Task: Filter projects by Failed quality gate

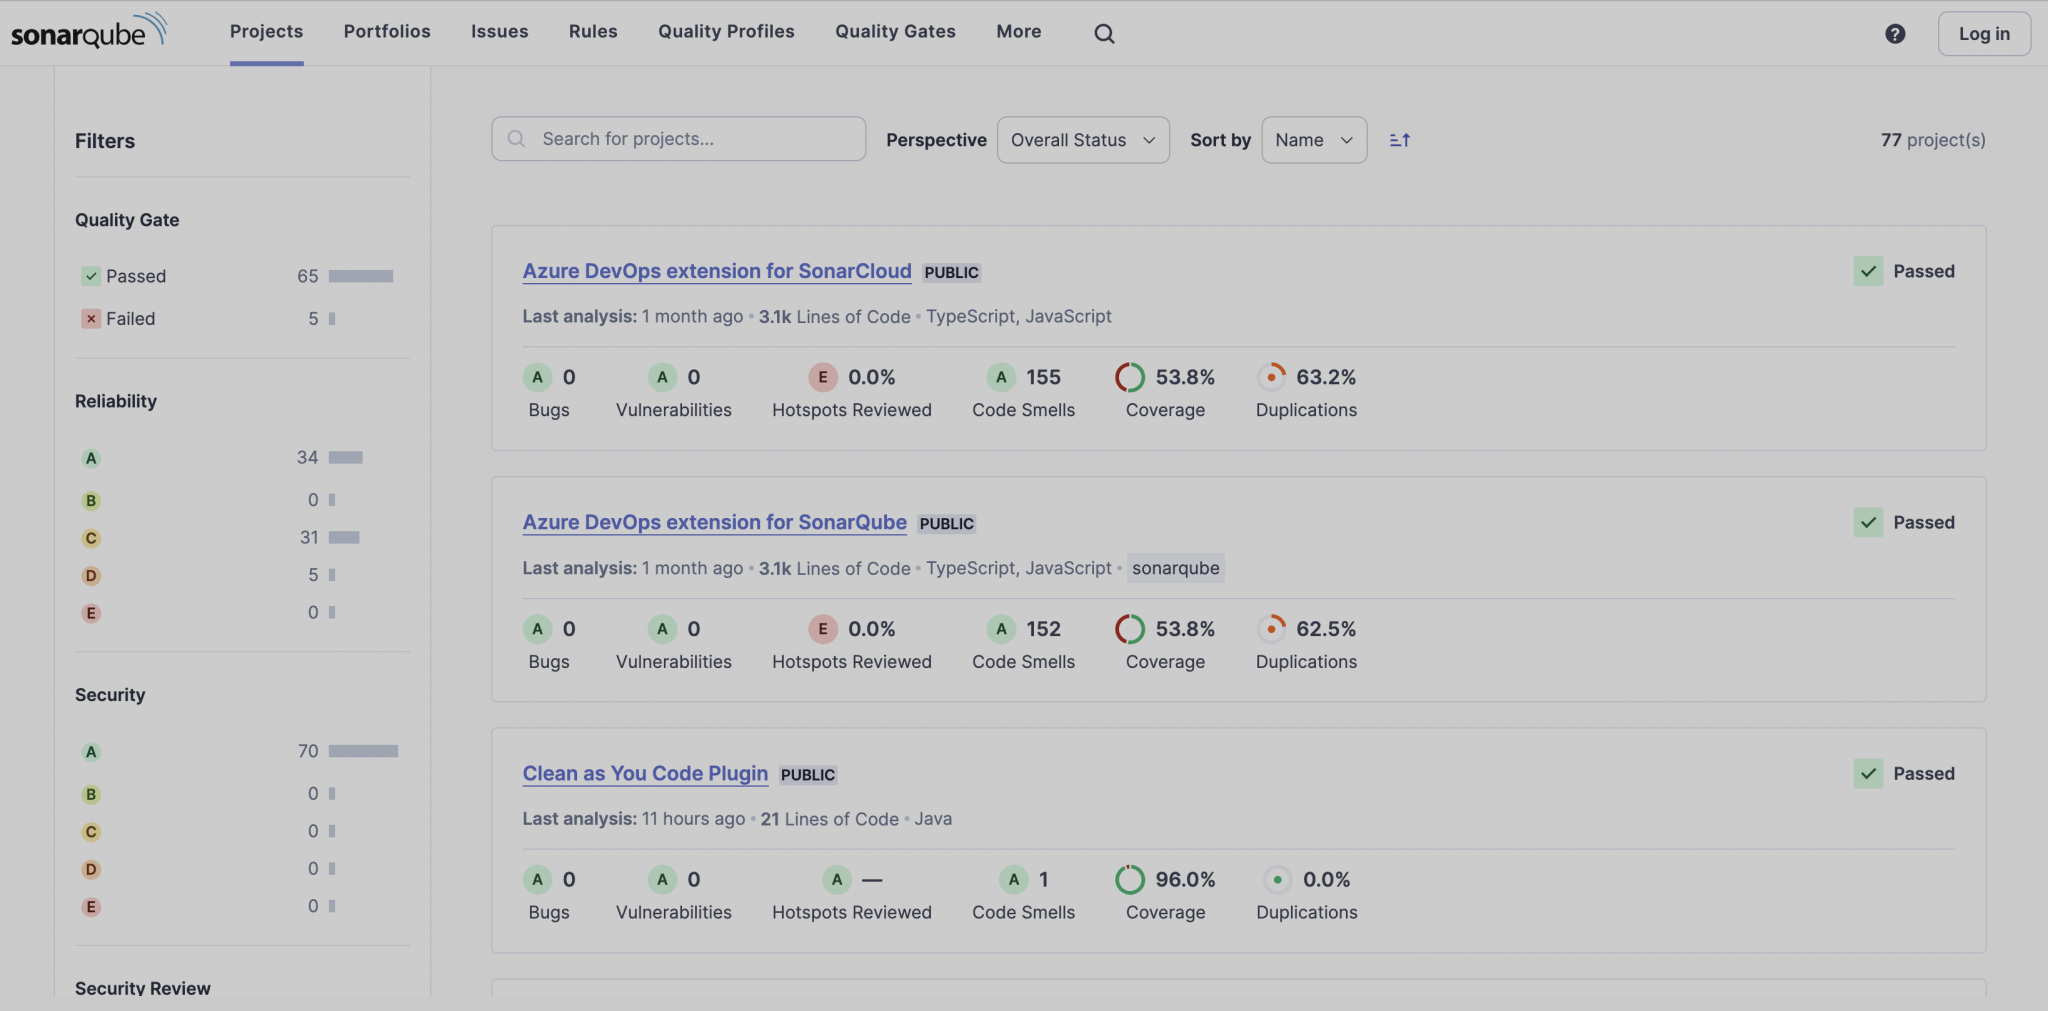Action: pos(130,319)
